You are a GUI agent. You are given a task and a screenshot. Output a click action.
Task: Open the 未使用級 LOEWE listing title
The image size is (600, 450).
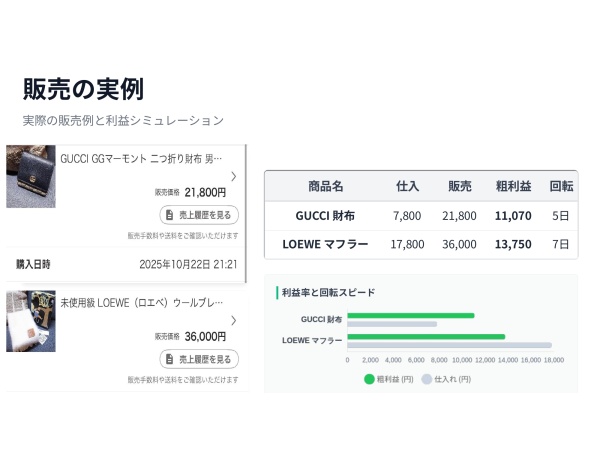141,302
